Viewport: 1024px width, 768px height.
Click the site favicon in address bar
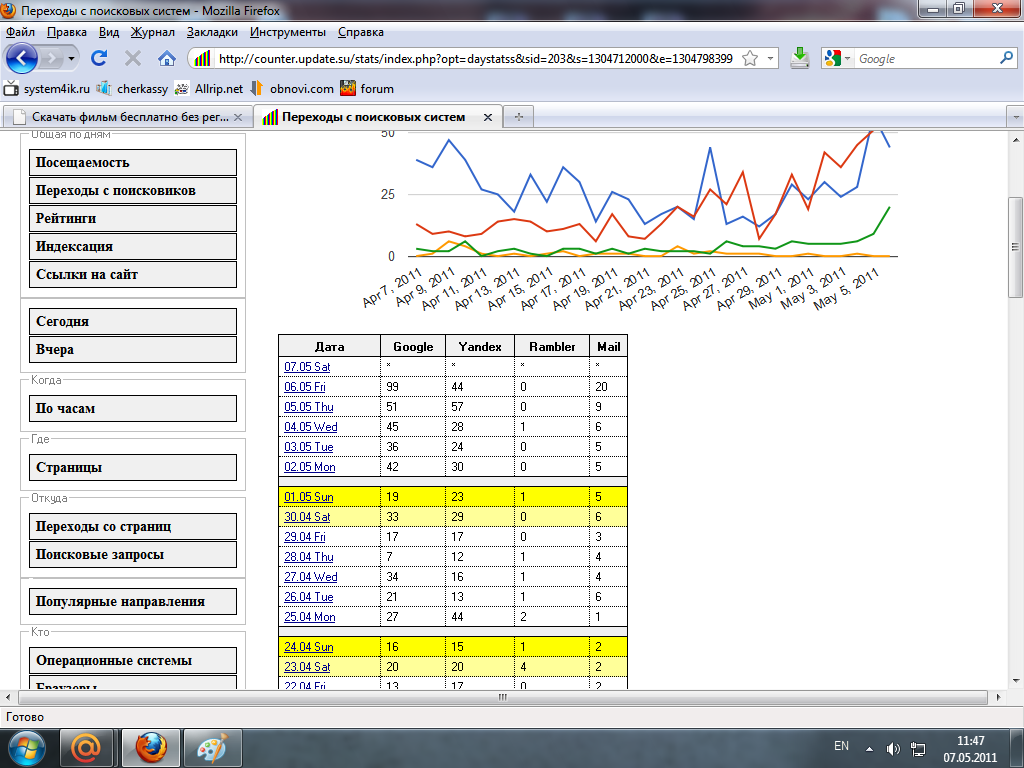(x=202, y=59)
